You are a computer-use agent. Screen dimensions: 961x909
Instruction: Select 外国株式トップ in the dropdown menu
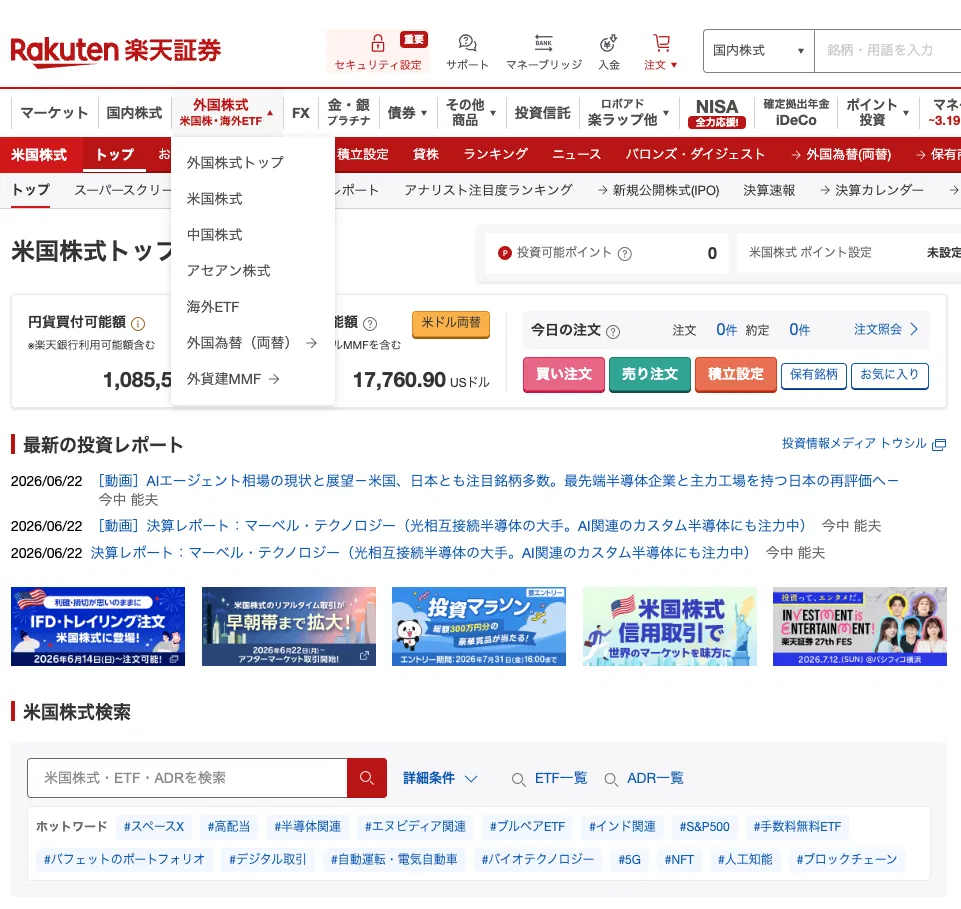click(x=235, y=162)
